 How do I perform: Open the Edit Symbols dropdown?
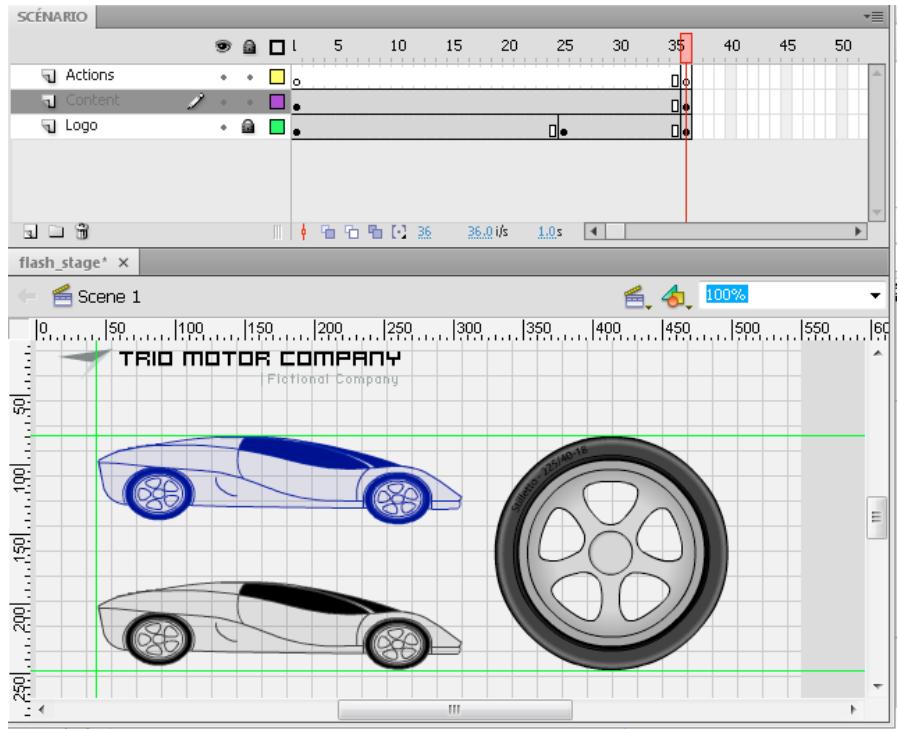click(x=671, y=296)
